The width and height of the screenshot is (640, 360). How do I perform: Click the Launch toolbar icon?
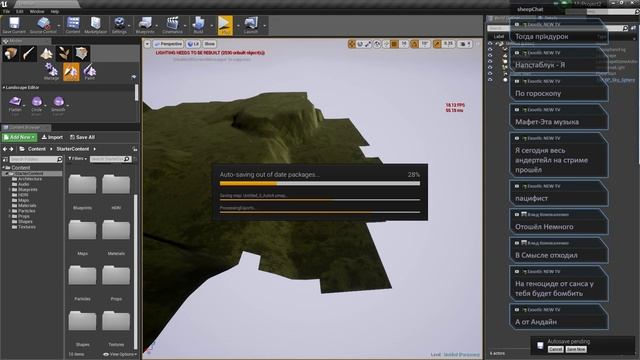(x=251, y=25)
